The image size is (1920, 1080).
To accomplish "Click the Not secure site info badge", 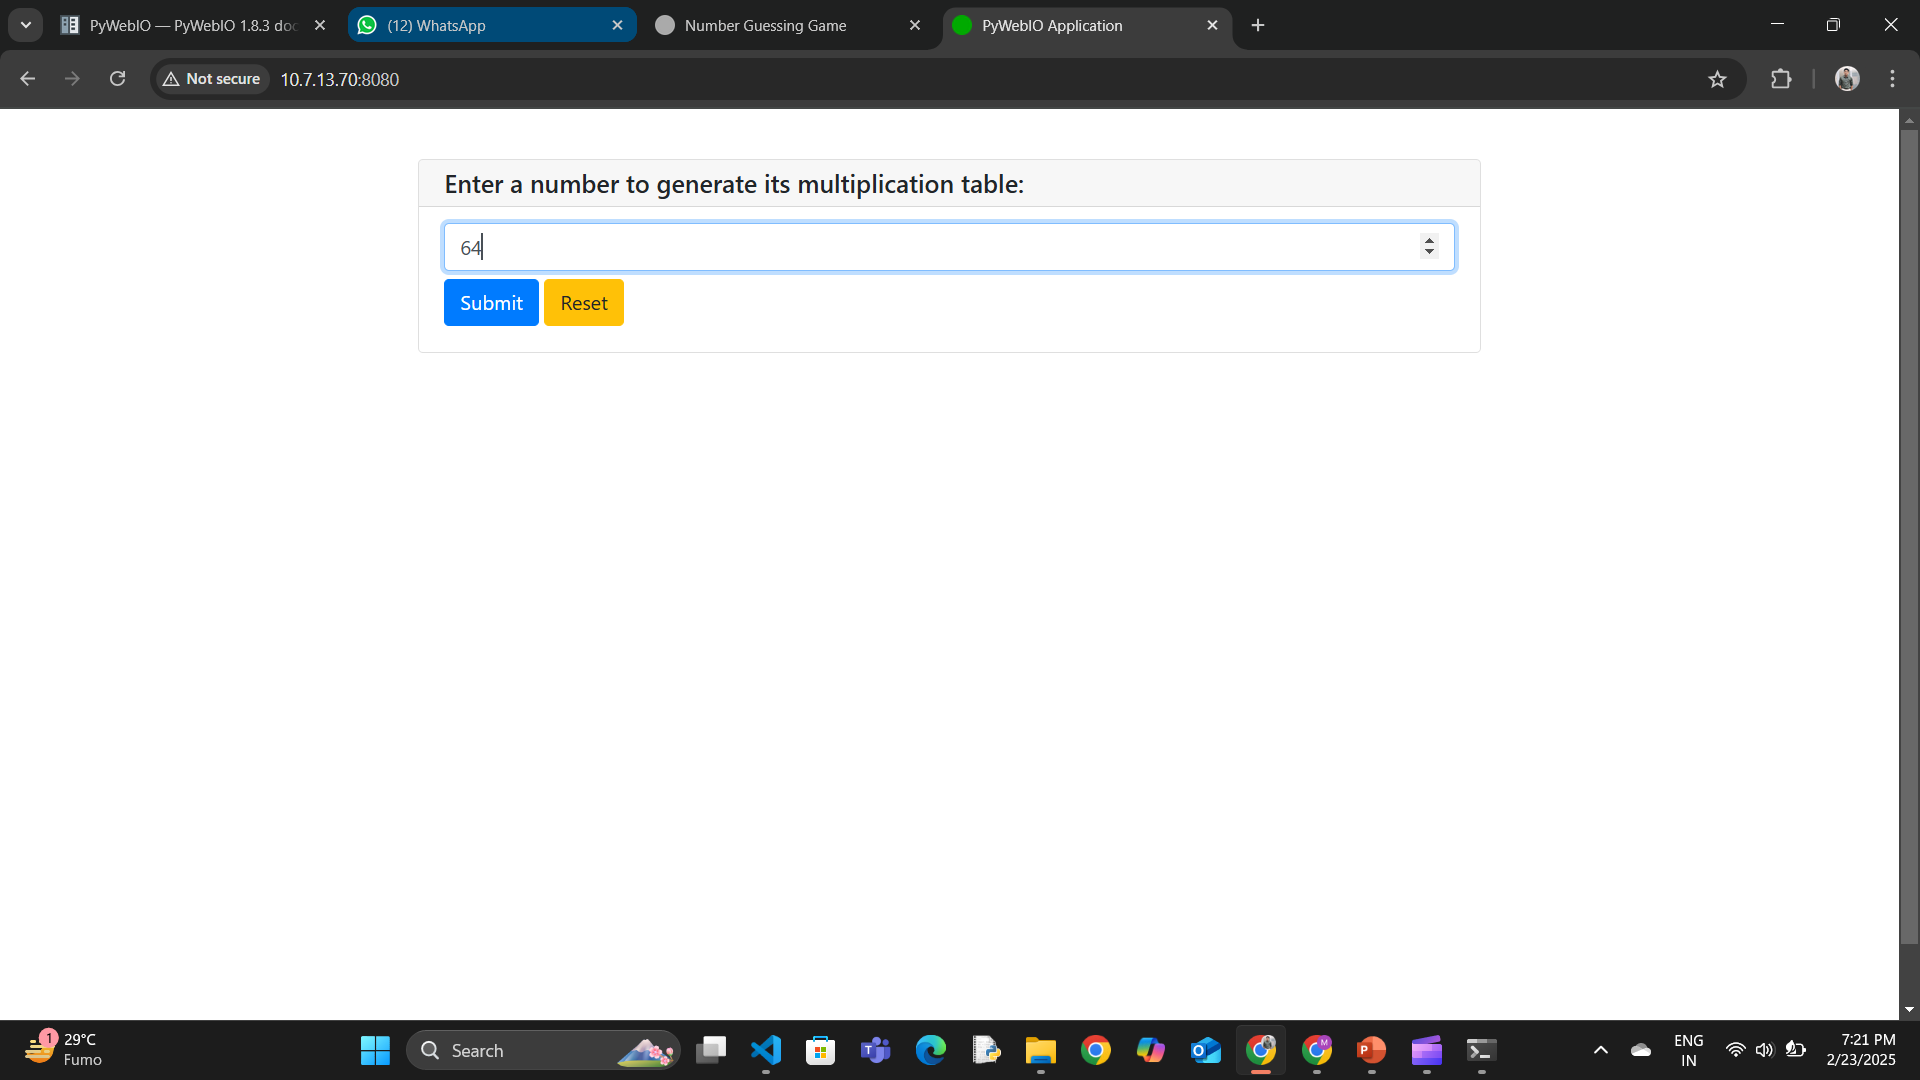I will 211,79.
